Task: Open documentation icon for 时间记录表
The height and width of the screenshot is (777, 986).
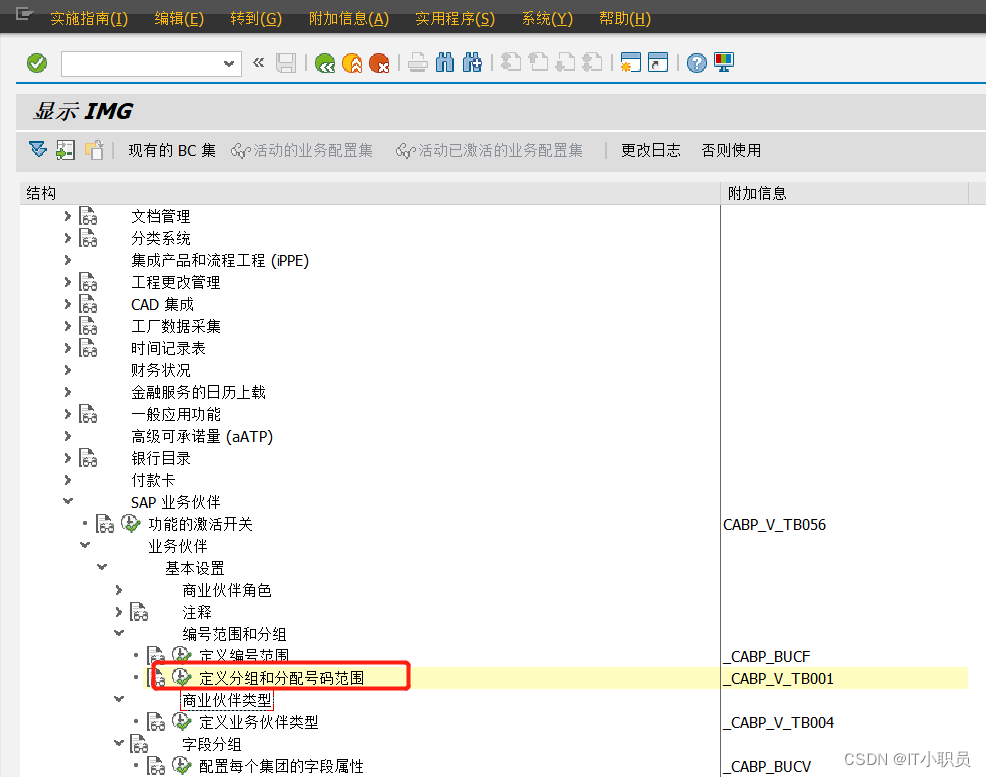Action: (x=88, y=348)
